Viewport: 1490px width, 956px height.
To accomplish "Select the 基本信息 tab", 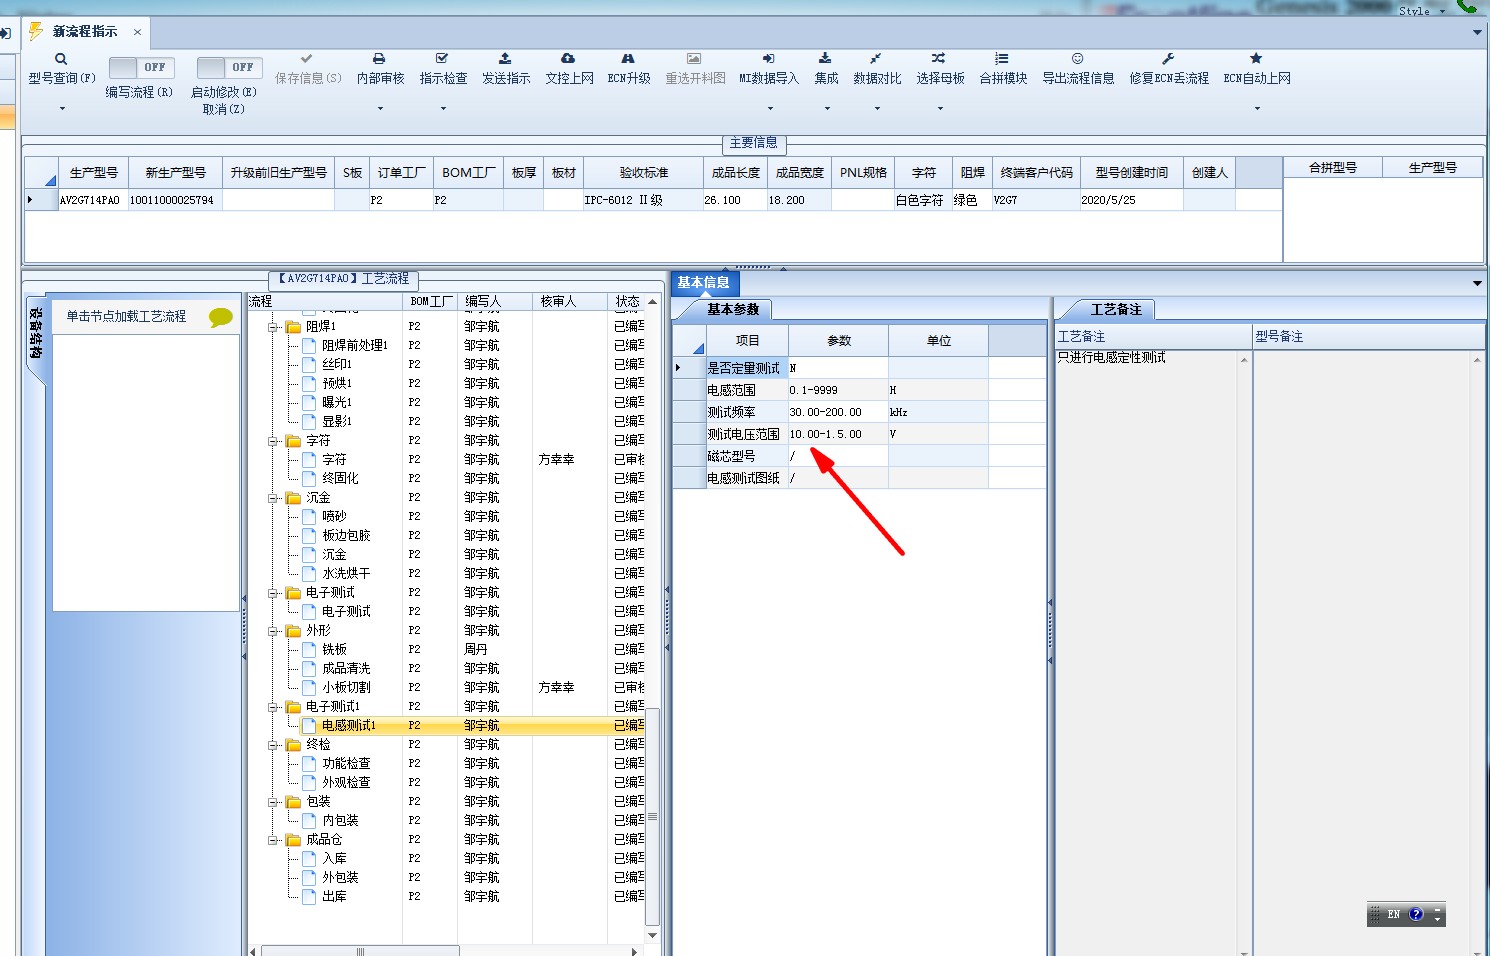I will tap(703, 283).
